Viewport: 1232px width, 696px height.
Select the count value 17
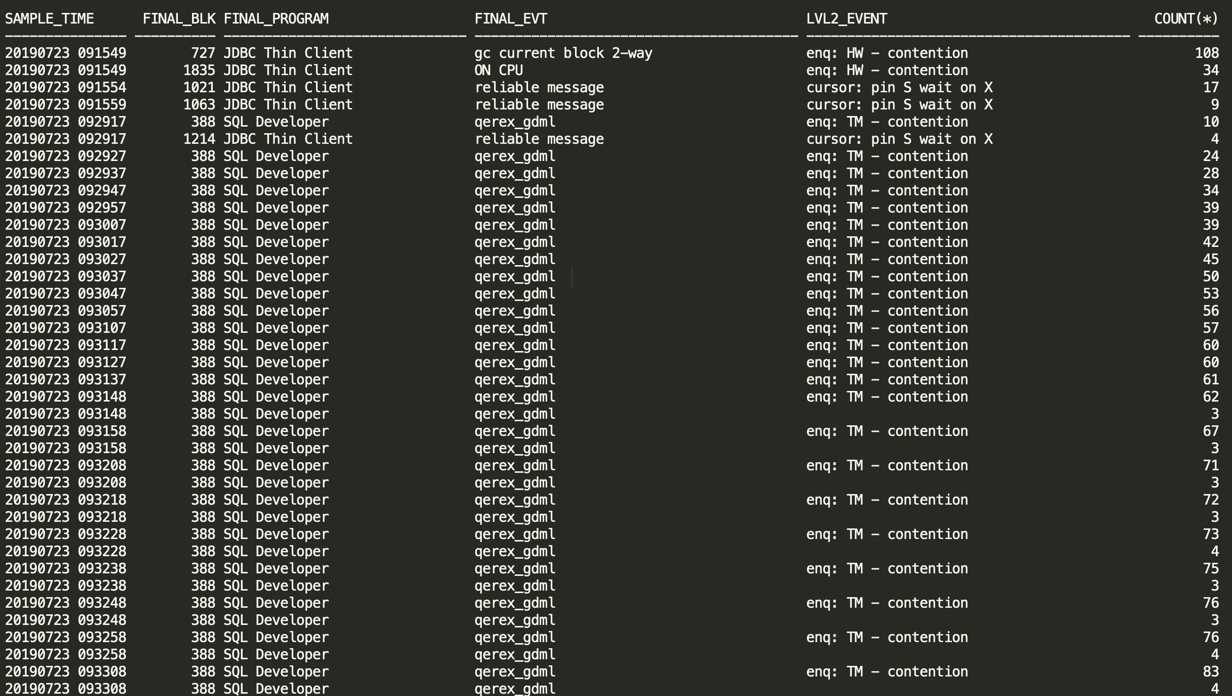(x=1210, y=87)
